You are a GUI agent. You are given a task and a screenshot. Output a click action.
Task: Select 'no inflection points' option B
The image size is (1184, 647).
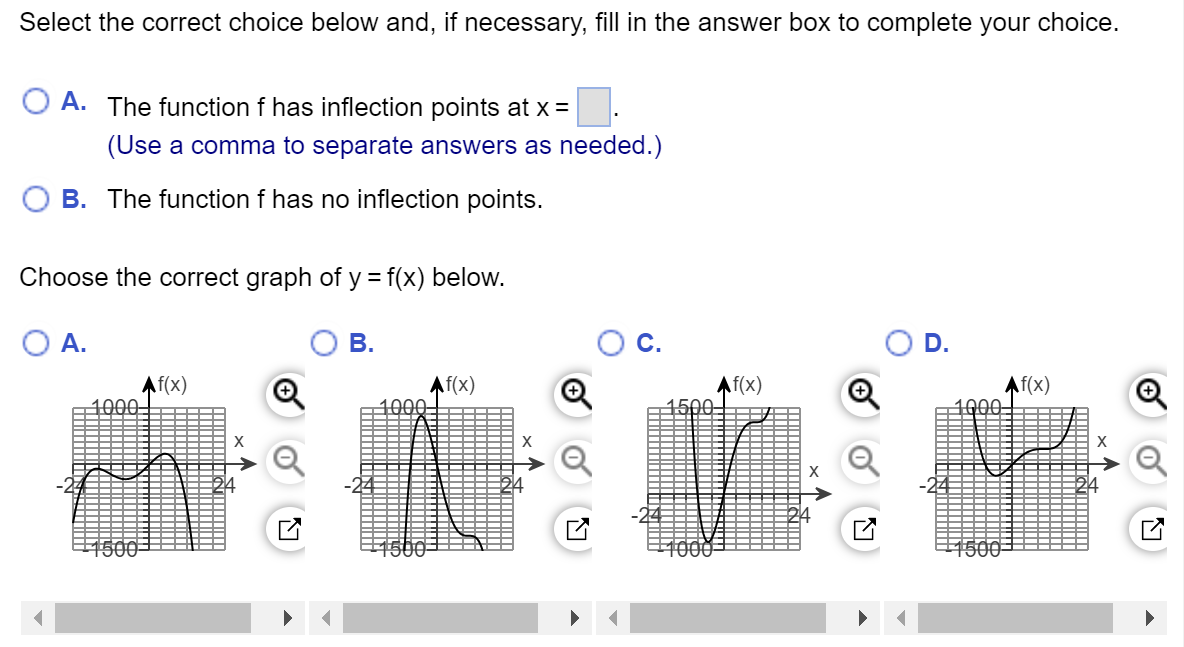37,198
